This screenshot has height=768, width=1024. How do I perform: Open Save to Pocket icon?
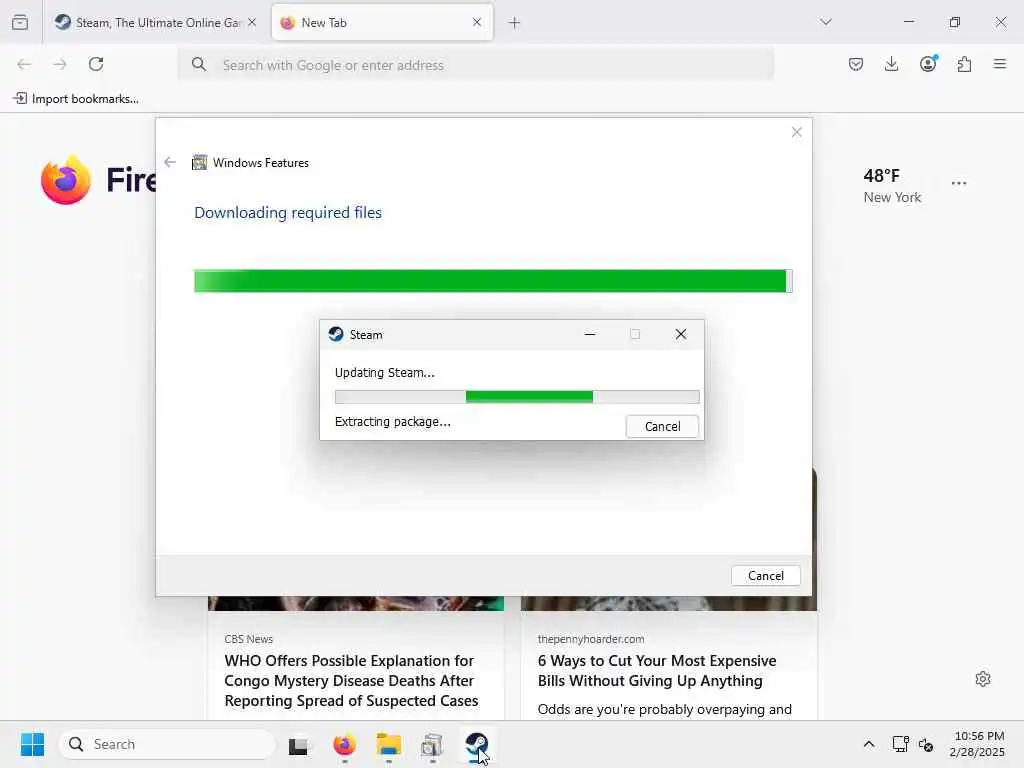pyautogui.click(x=856, y=64)
